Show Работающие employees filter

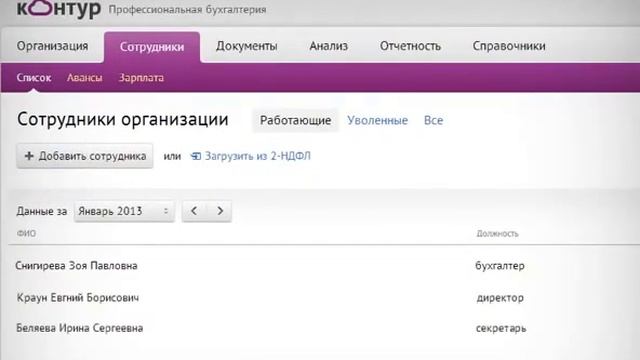[296, 120]
